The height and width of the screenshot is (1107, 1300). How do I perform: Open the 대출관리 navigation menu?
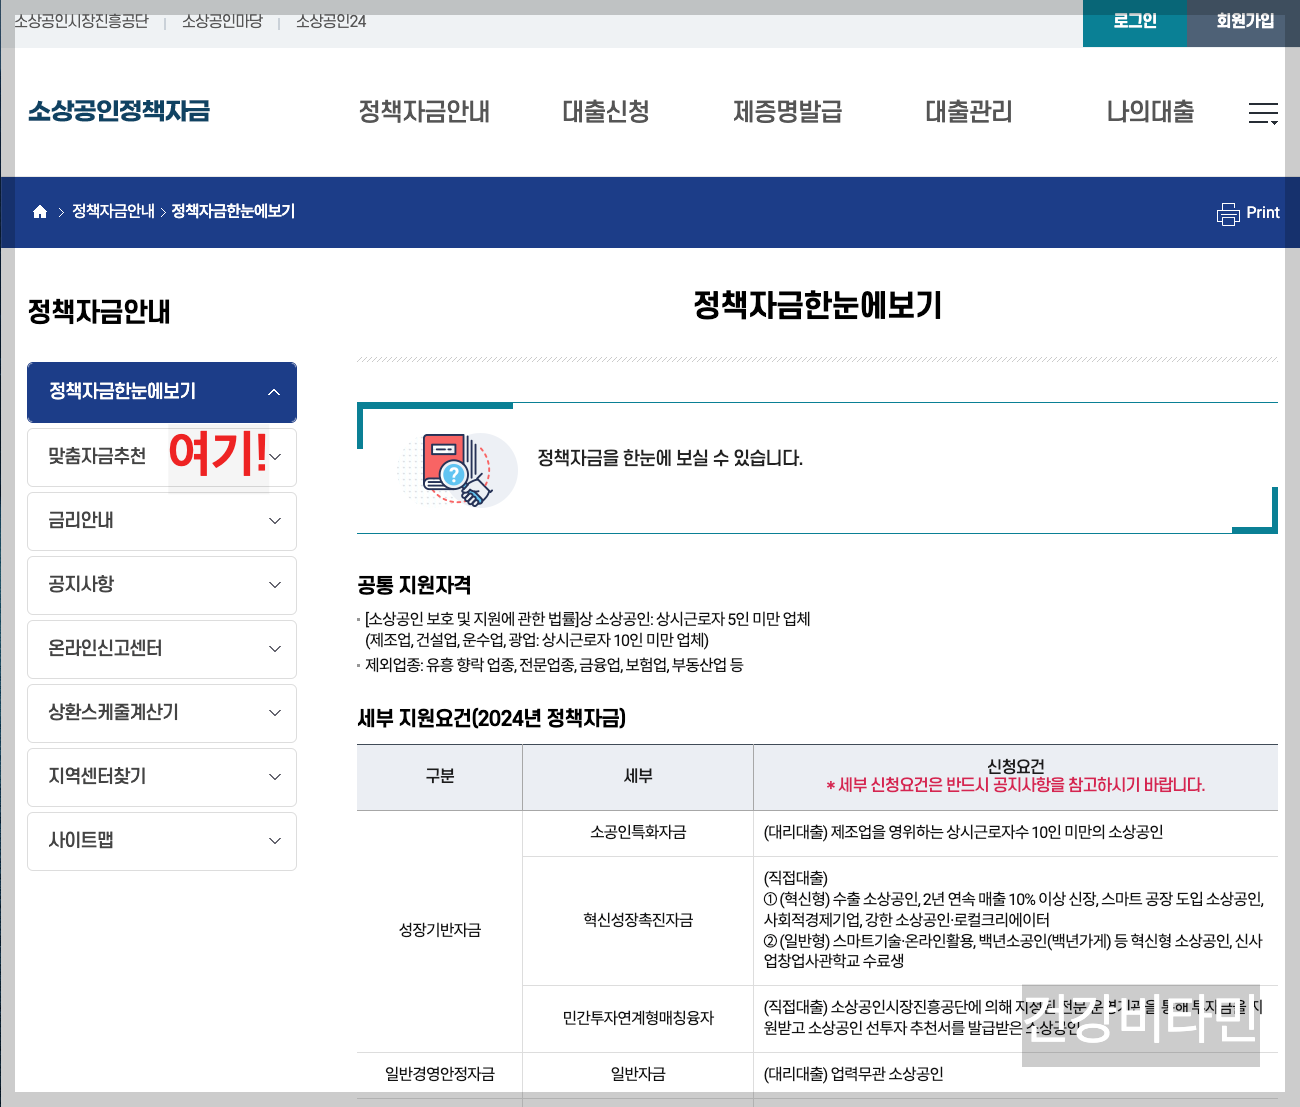(x=967, y=112)
